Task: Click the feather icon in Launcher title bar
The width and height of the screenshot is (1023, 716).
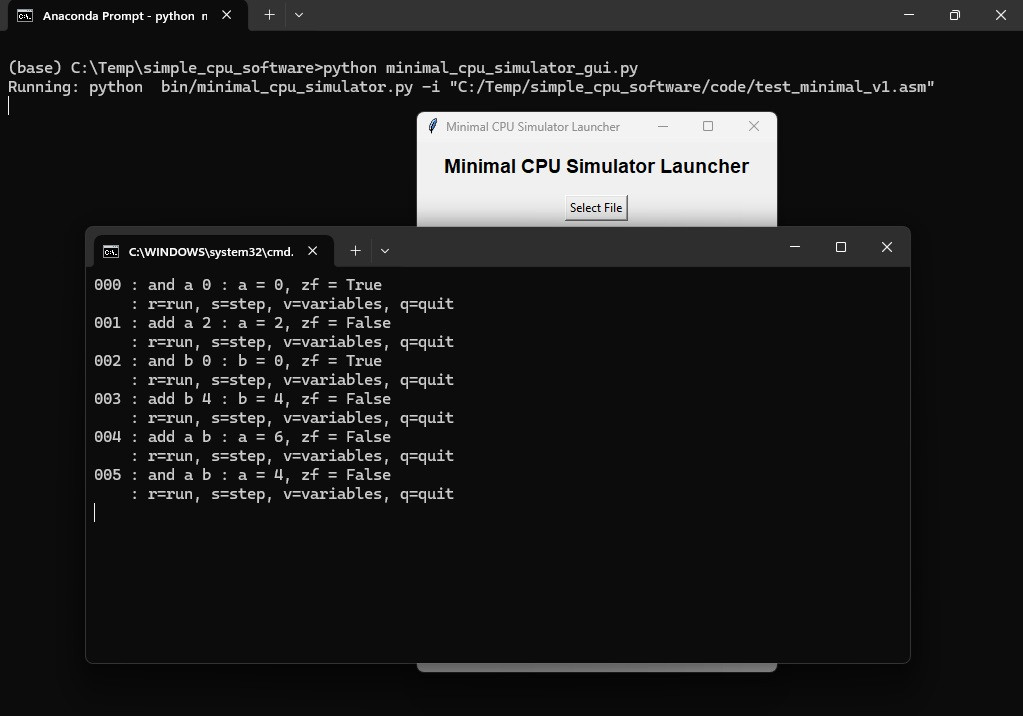Action: pyautogui.click(x=432, y=127)
